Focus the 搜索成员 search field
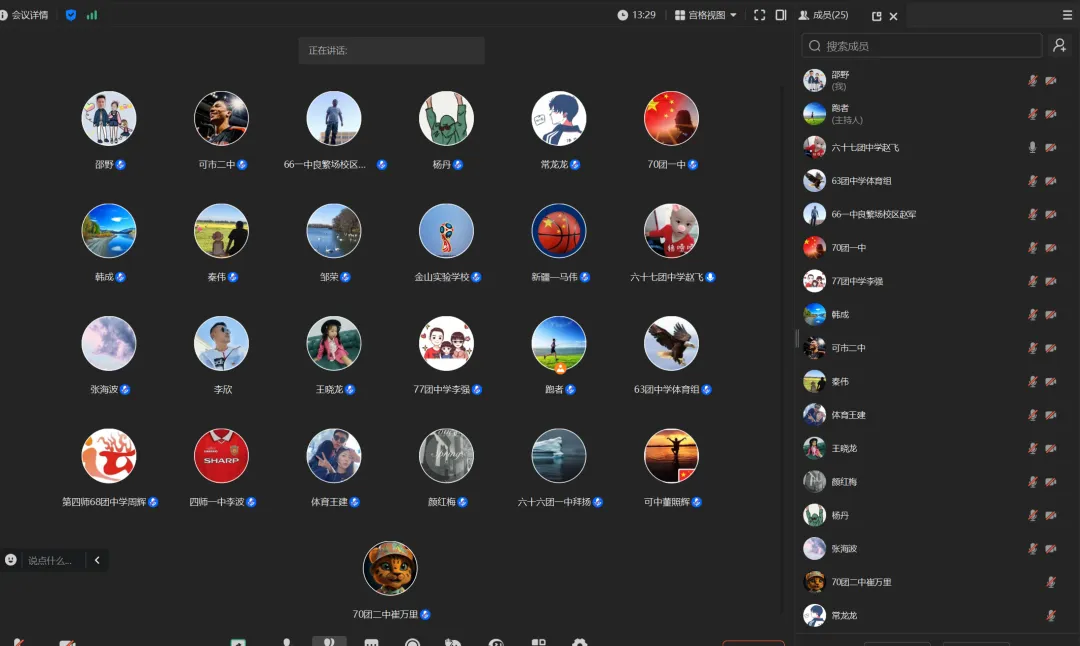 [922, 45]
